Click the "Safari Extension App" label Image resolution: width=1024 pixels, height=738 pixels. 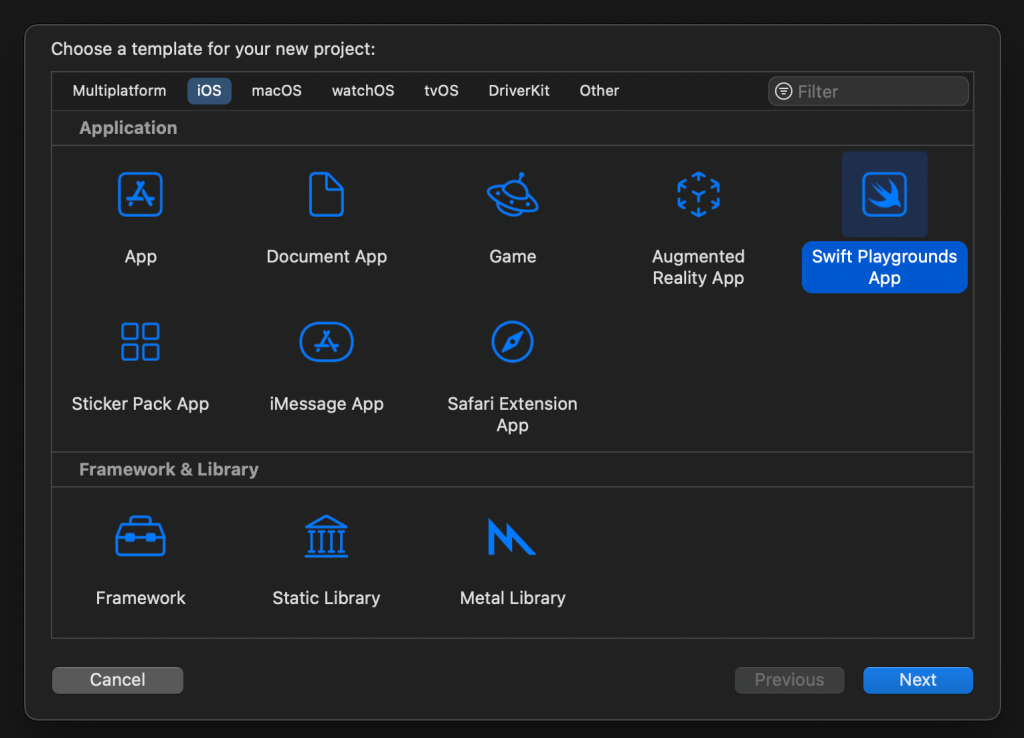pyautogui.click(x=513, y=414)
